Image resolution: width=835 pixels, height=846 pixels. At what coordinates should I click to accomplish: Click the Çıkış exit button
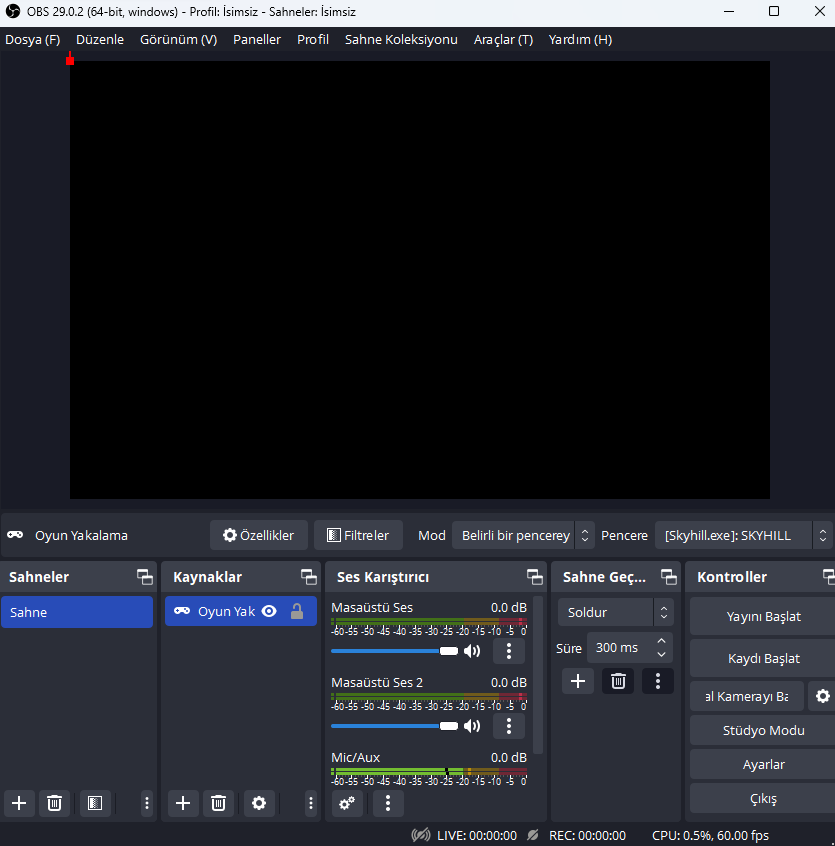(763, 799)
